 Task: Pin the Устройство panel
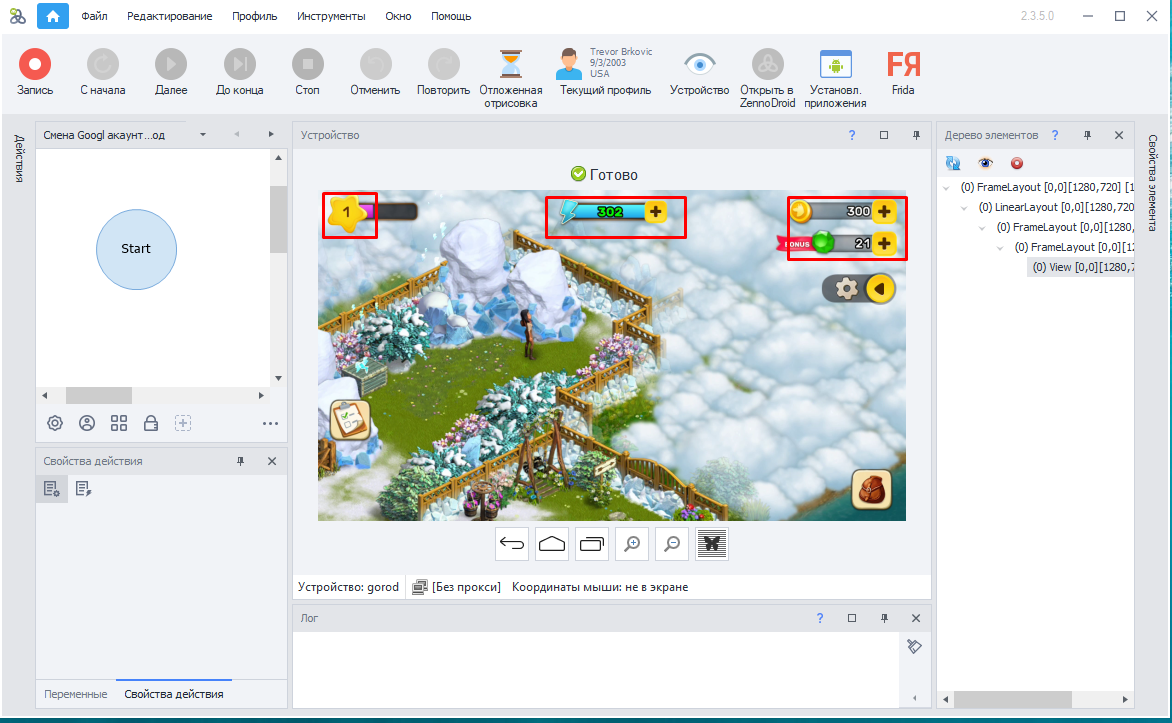coord(916,135)
